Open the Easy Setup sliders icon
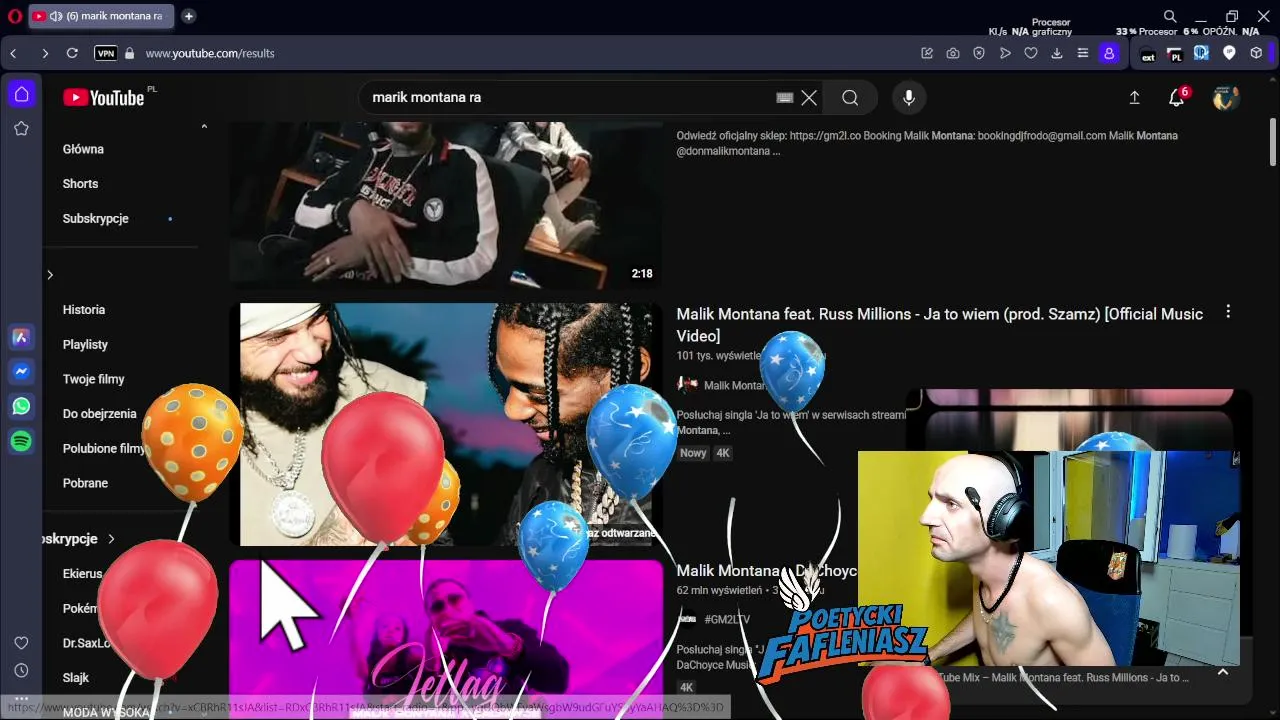Screen dimensions: 1280x720 coord(1082,53)
